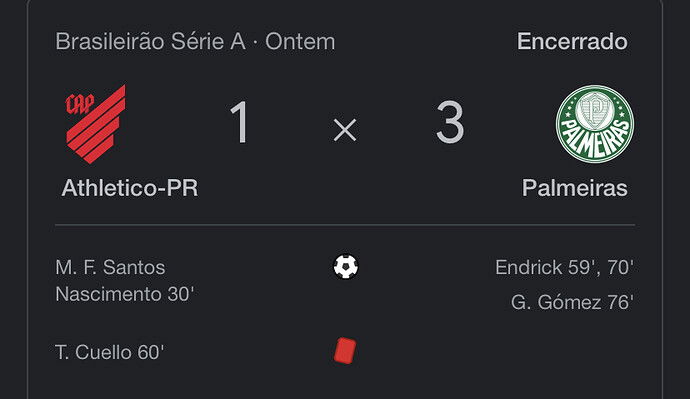Click the × separator between scores
This screenshot has height=399, width=690.
click(x=345, y=130)
